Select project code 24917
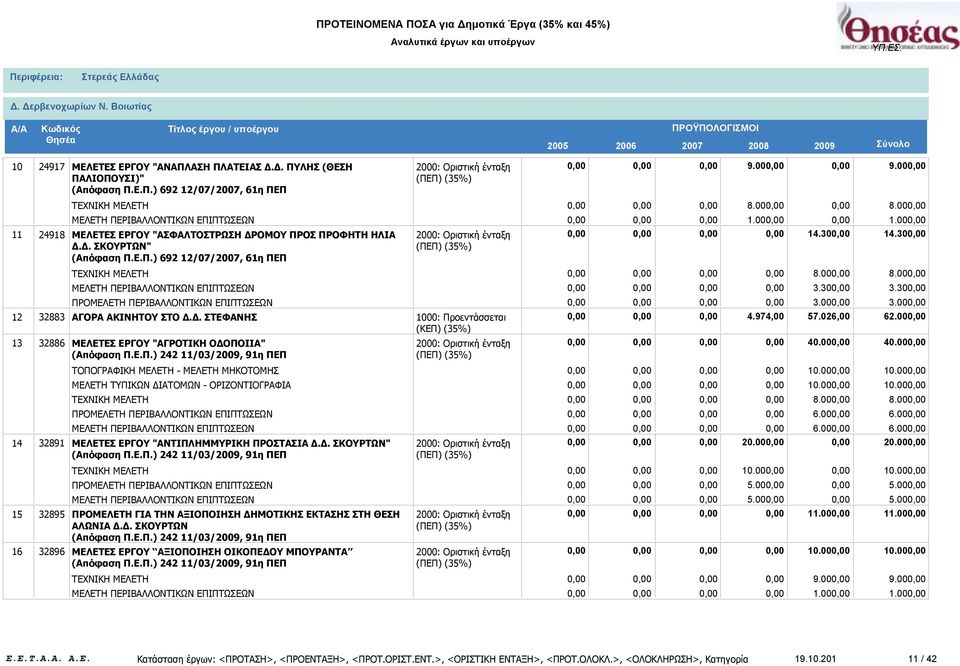This screenshot has height=666, width=960. coord(51,167)
